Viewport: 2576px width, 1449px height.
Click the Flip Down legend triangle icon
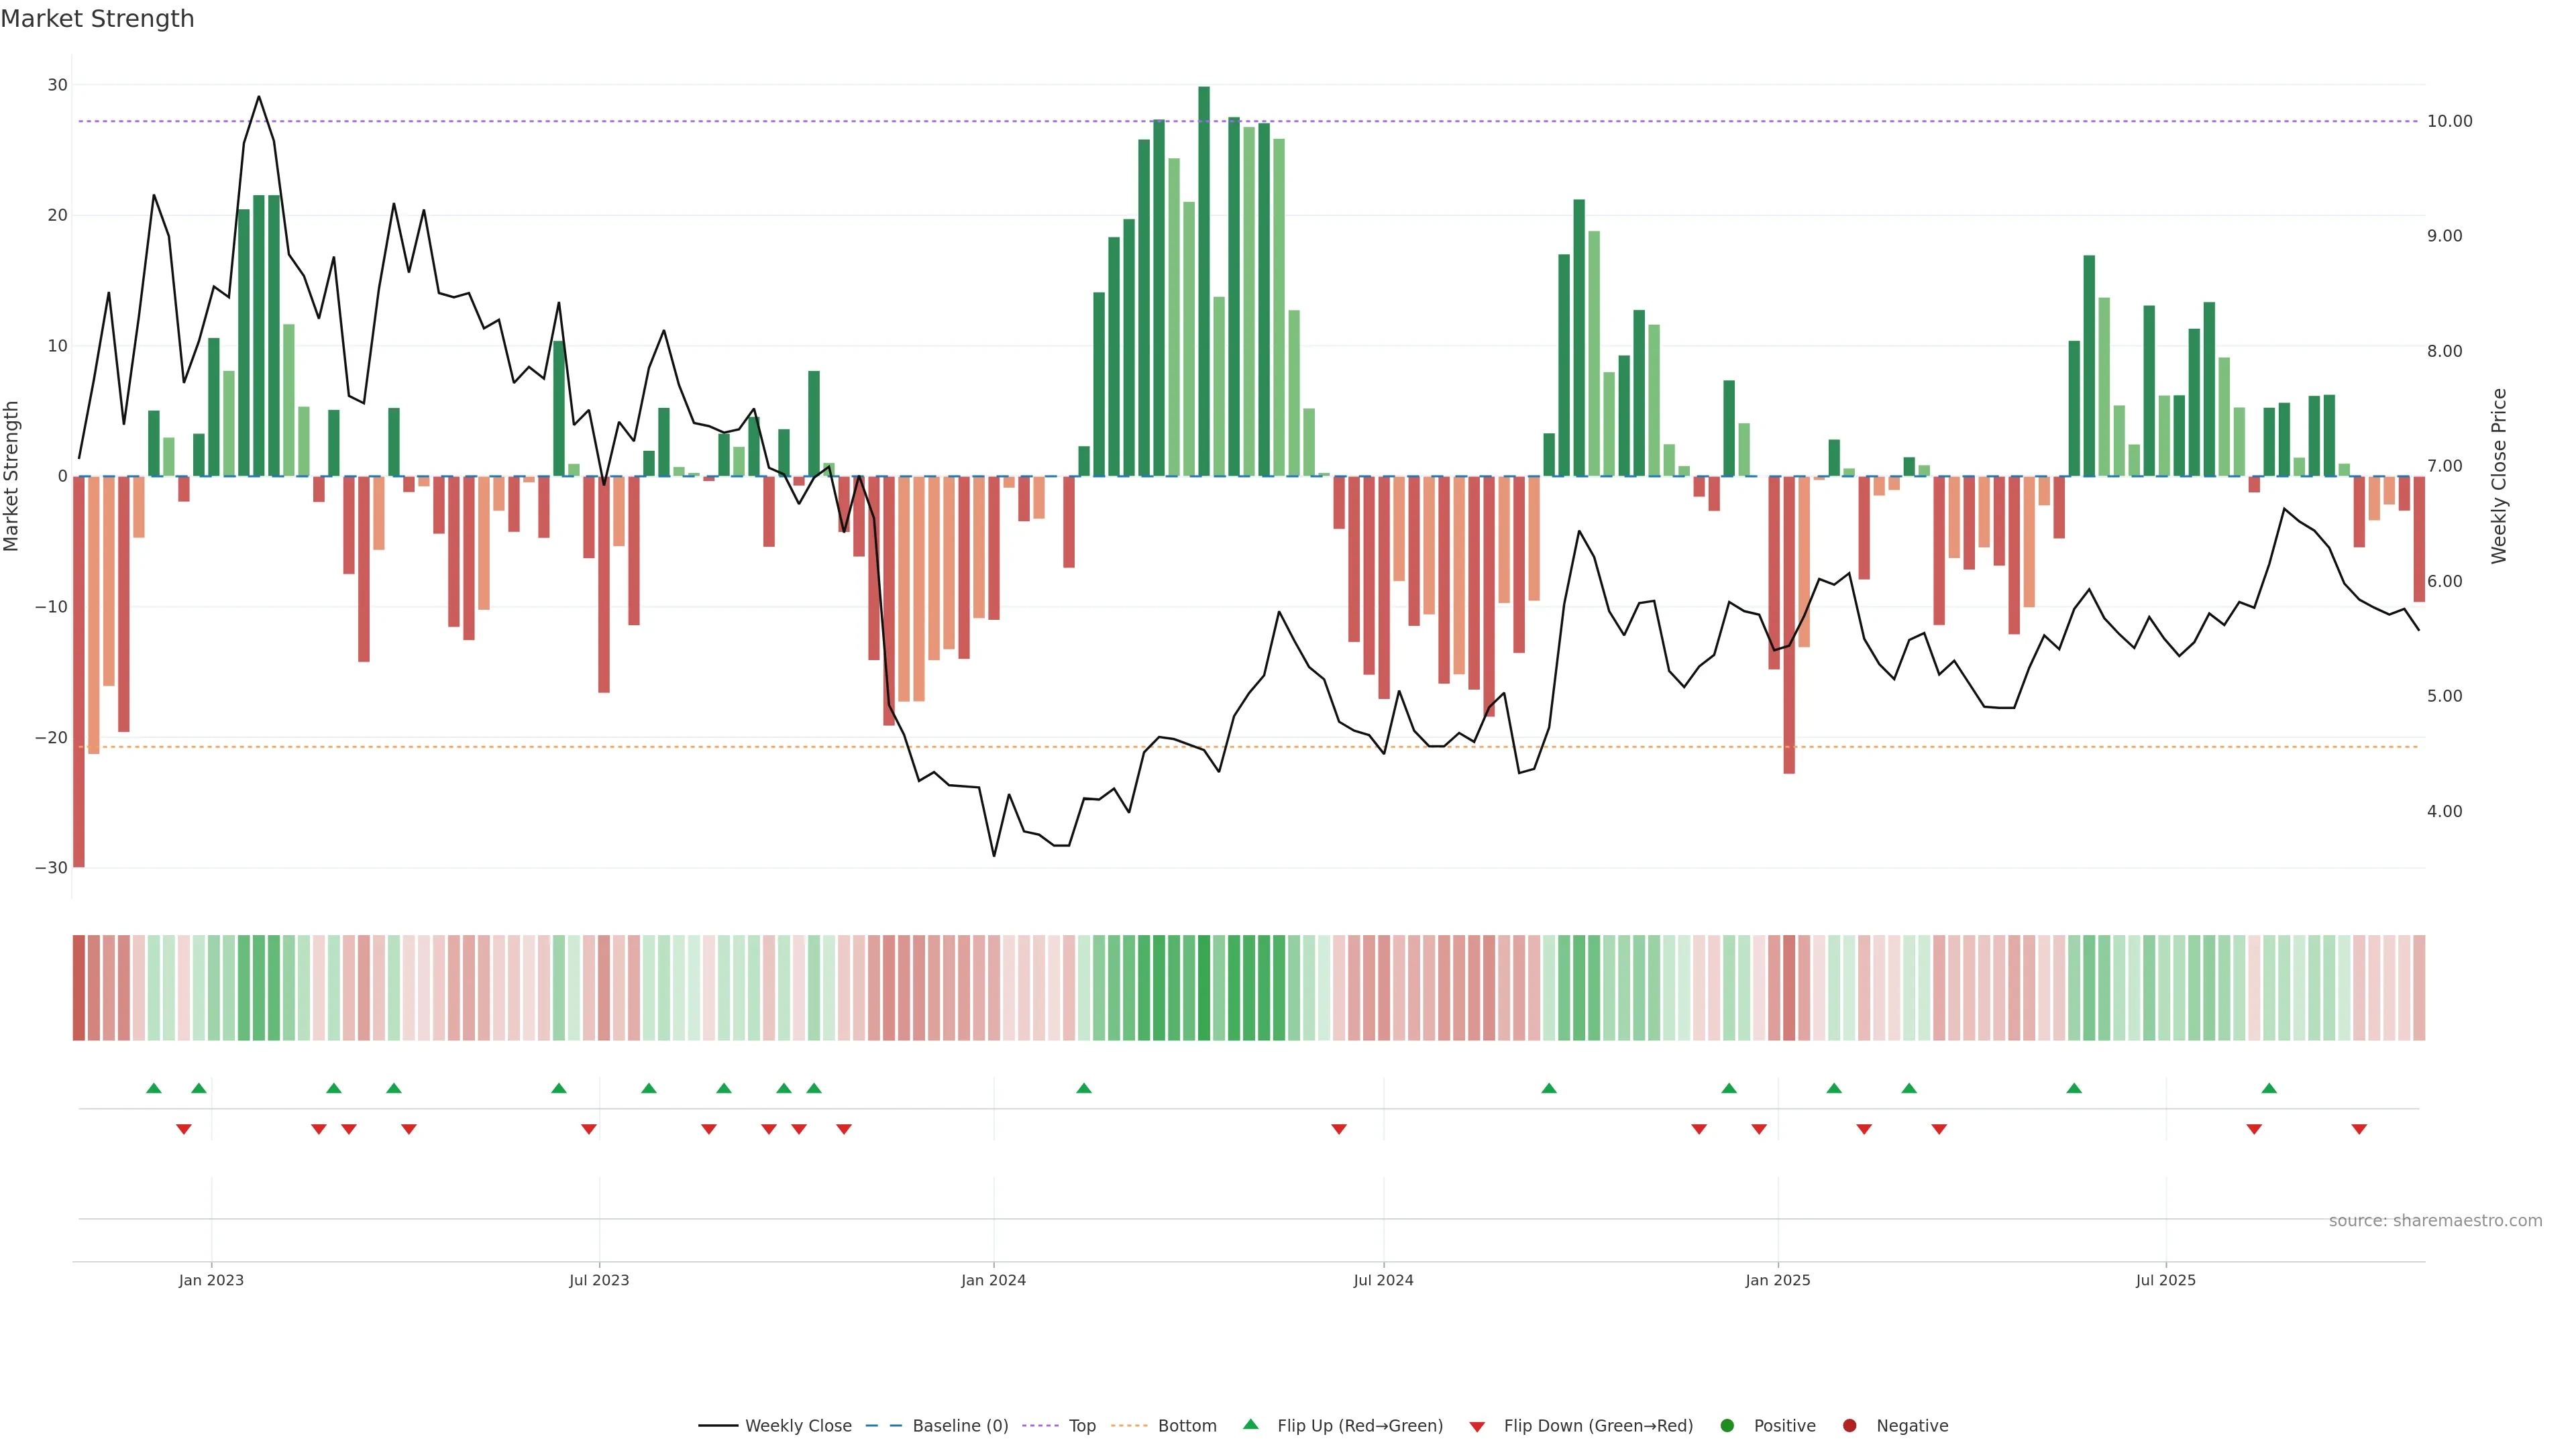1477,1427
